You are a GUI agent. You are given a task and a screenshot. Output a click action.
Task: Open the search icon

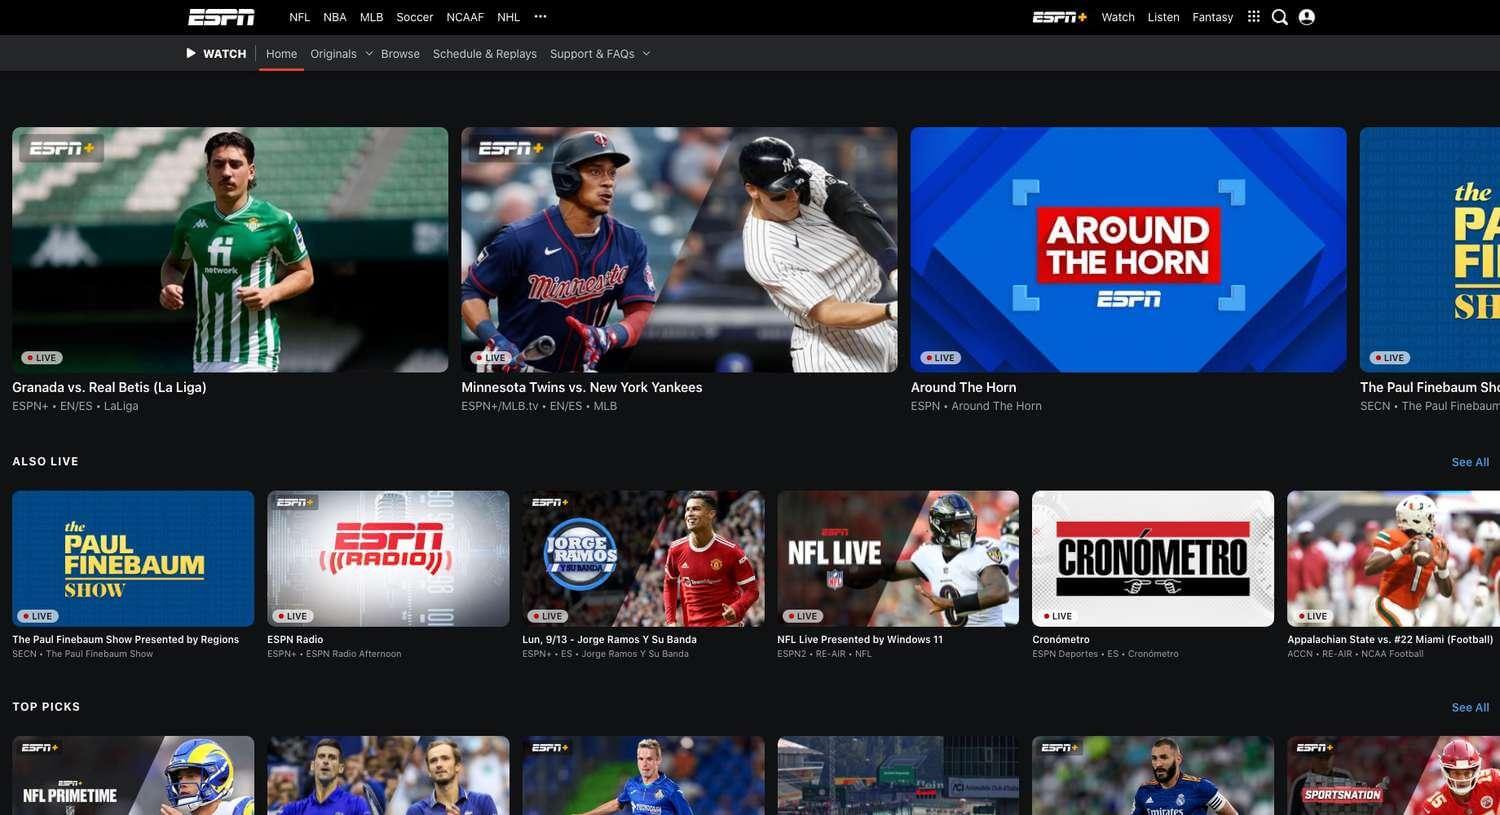1279,17
